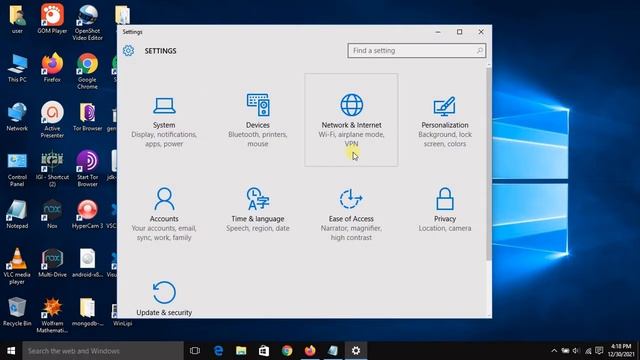The width and height of the screenshot is (640, 360).
Task: Select Tor Browser desktop icon
Action: [x=87, y=117]
